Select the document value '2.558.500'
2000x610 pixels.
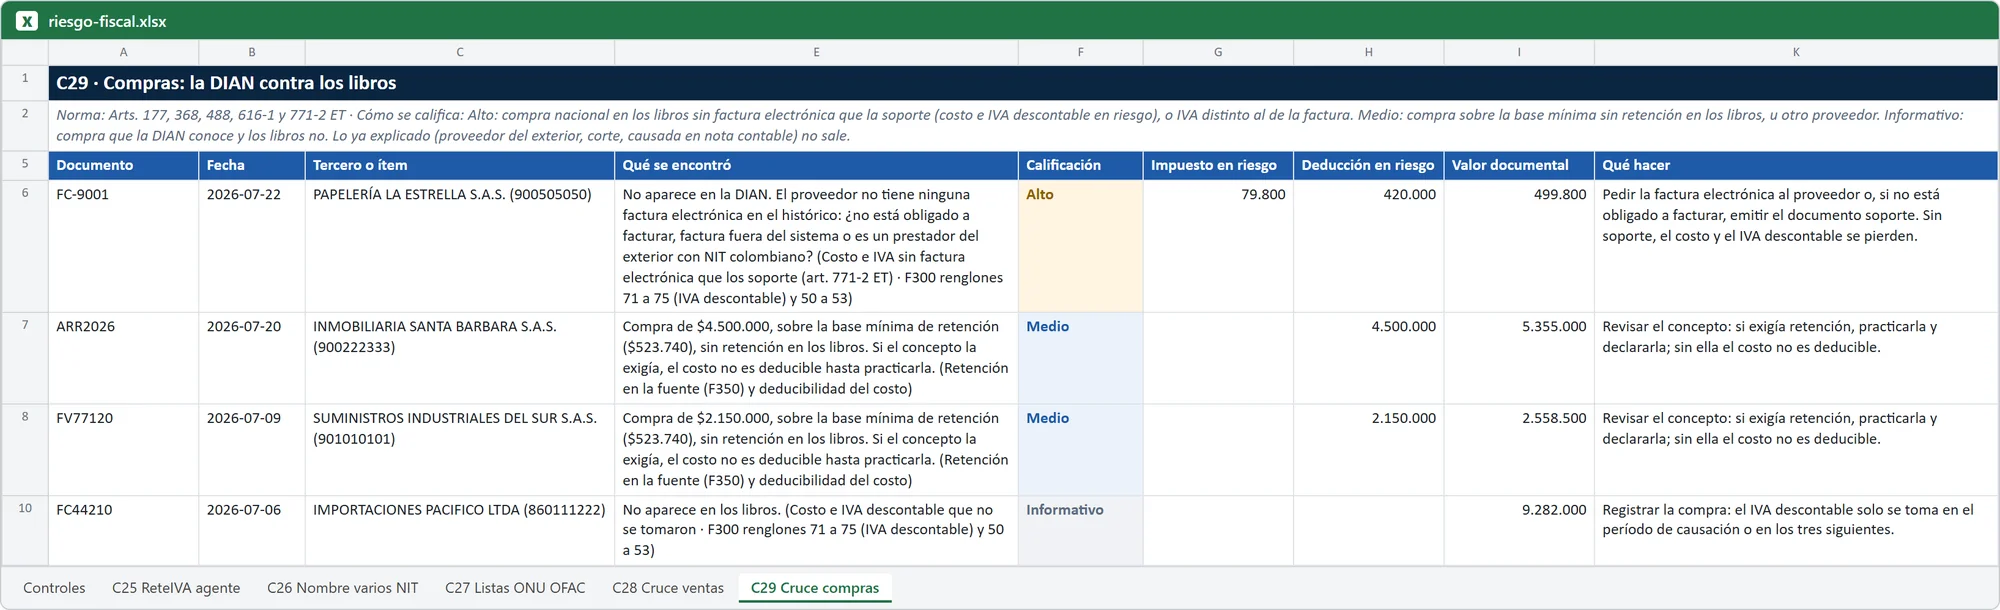(x=1519, y=449)
